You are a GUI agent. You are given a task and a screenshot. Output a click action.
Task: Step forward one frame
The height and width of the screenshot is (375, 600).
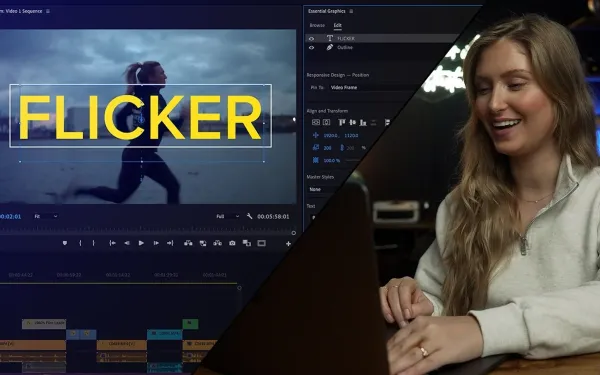(x=156, y=243)
